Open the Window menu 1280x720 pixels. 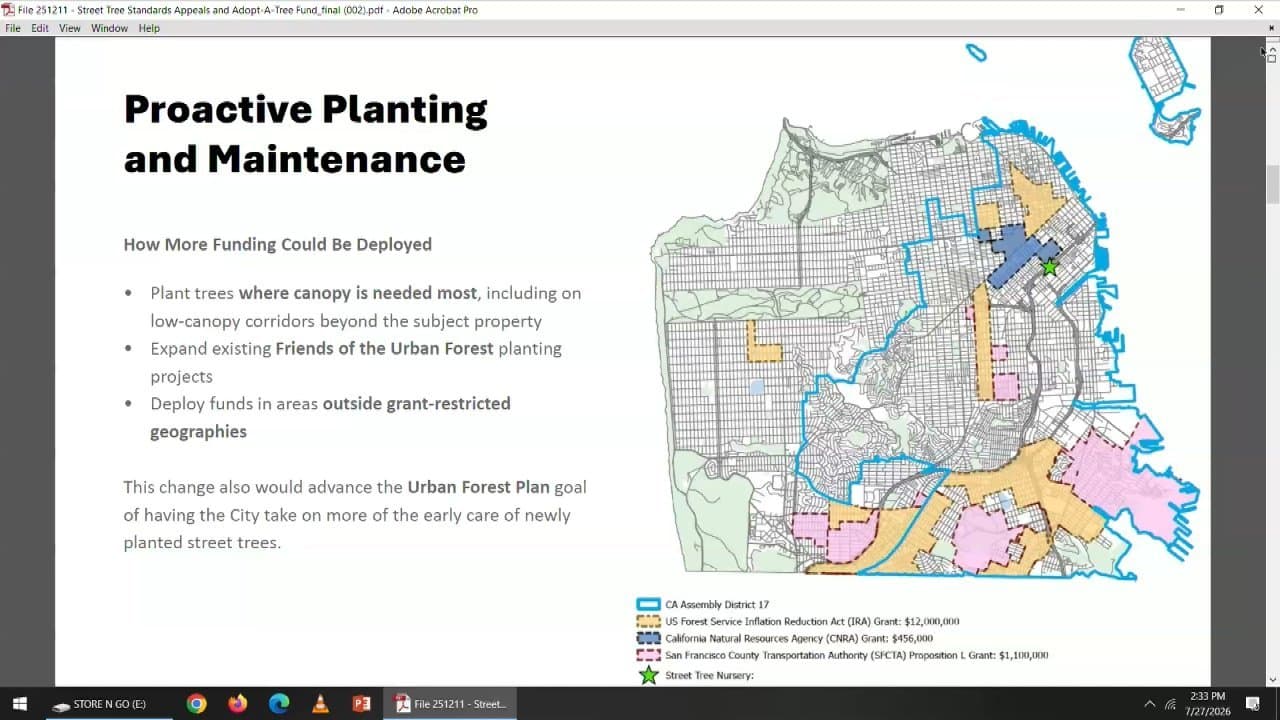(x=109, y=28)
